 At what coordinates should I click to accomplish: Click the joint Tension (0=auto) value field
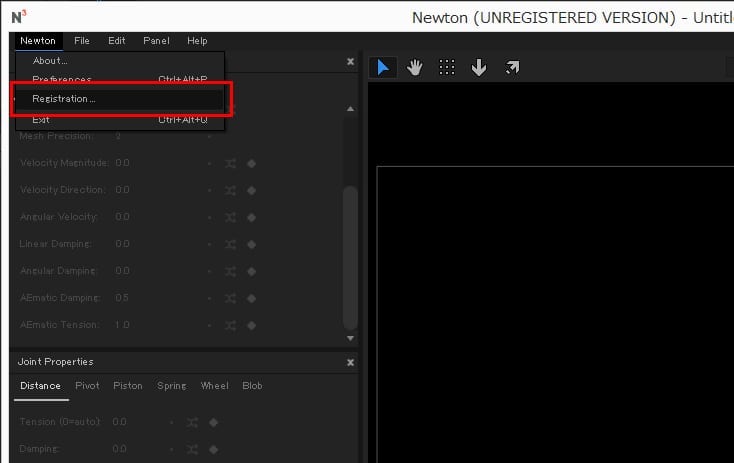coord(120,422)
